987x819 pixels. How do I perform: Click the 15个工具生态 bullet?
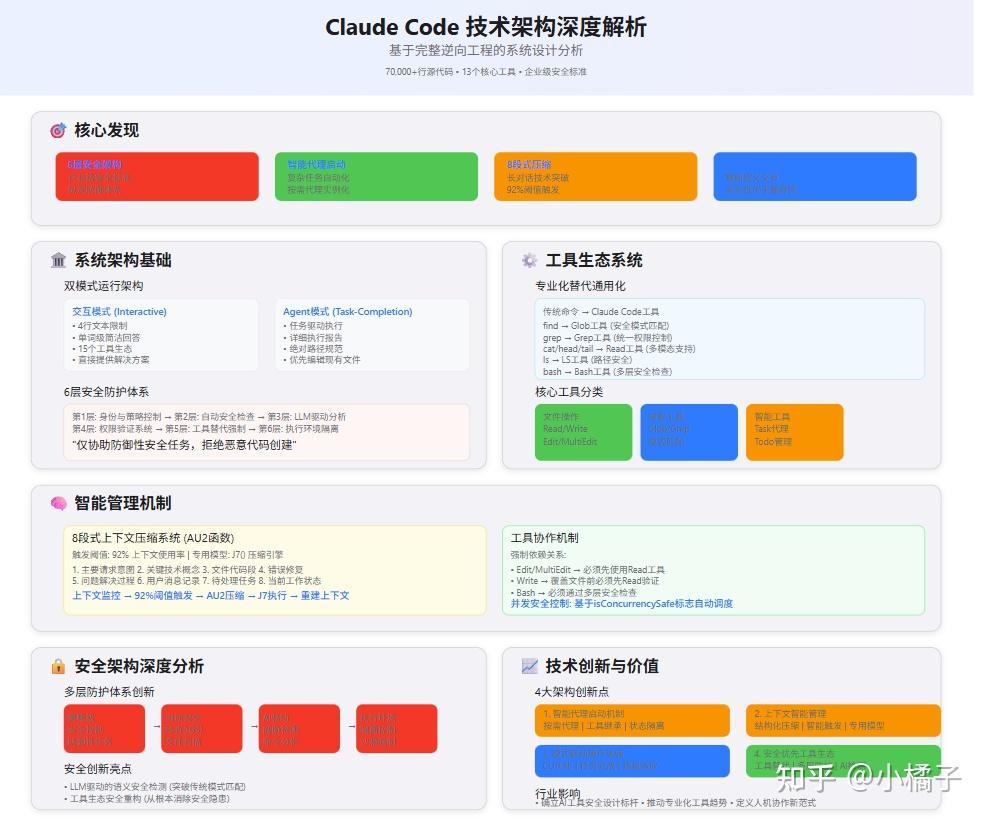(x=102, y=349)
